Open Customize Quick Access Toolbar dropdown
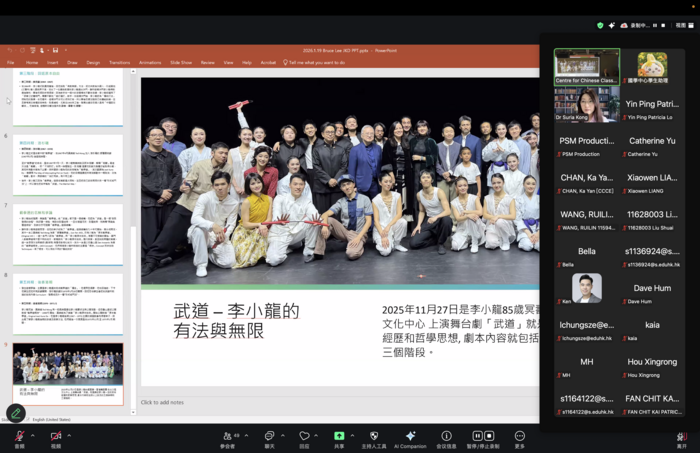Viewport: 700px width, 453px height. pos(66,50)
